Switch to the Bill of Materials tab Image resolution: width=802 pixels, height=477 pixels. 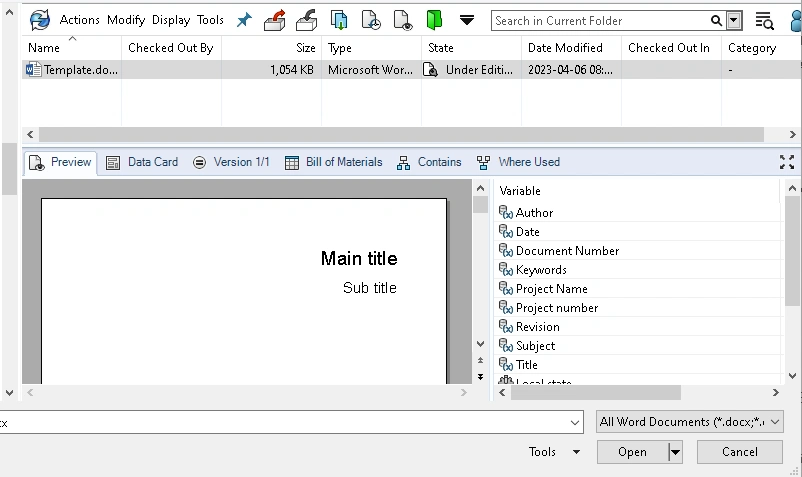(x=333, y=163)
